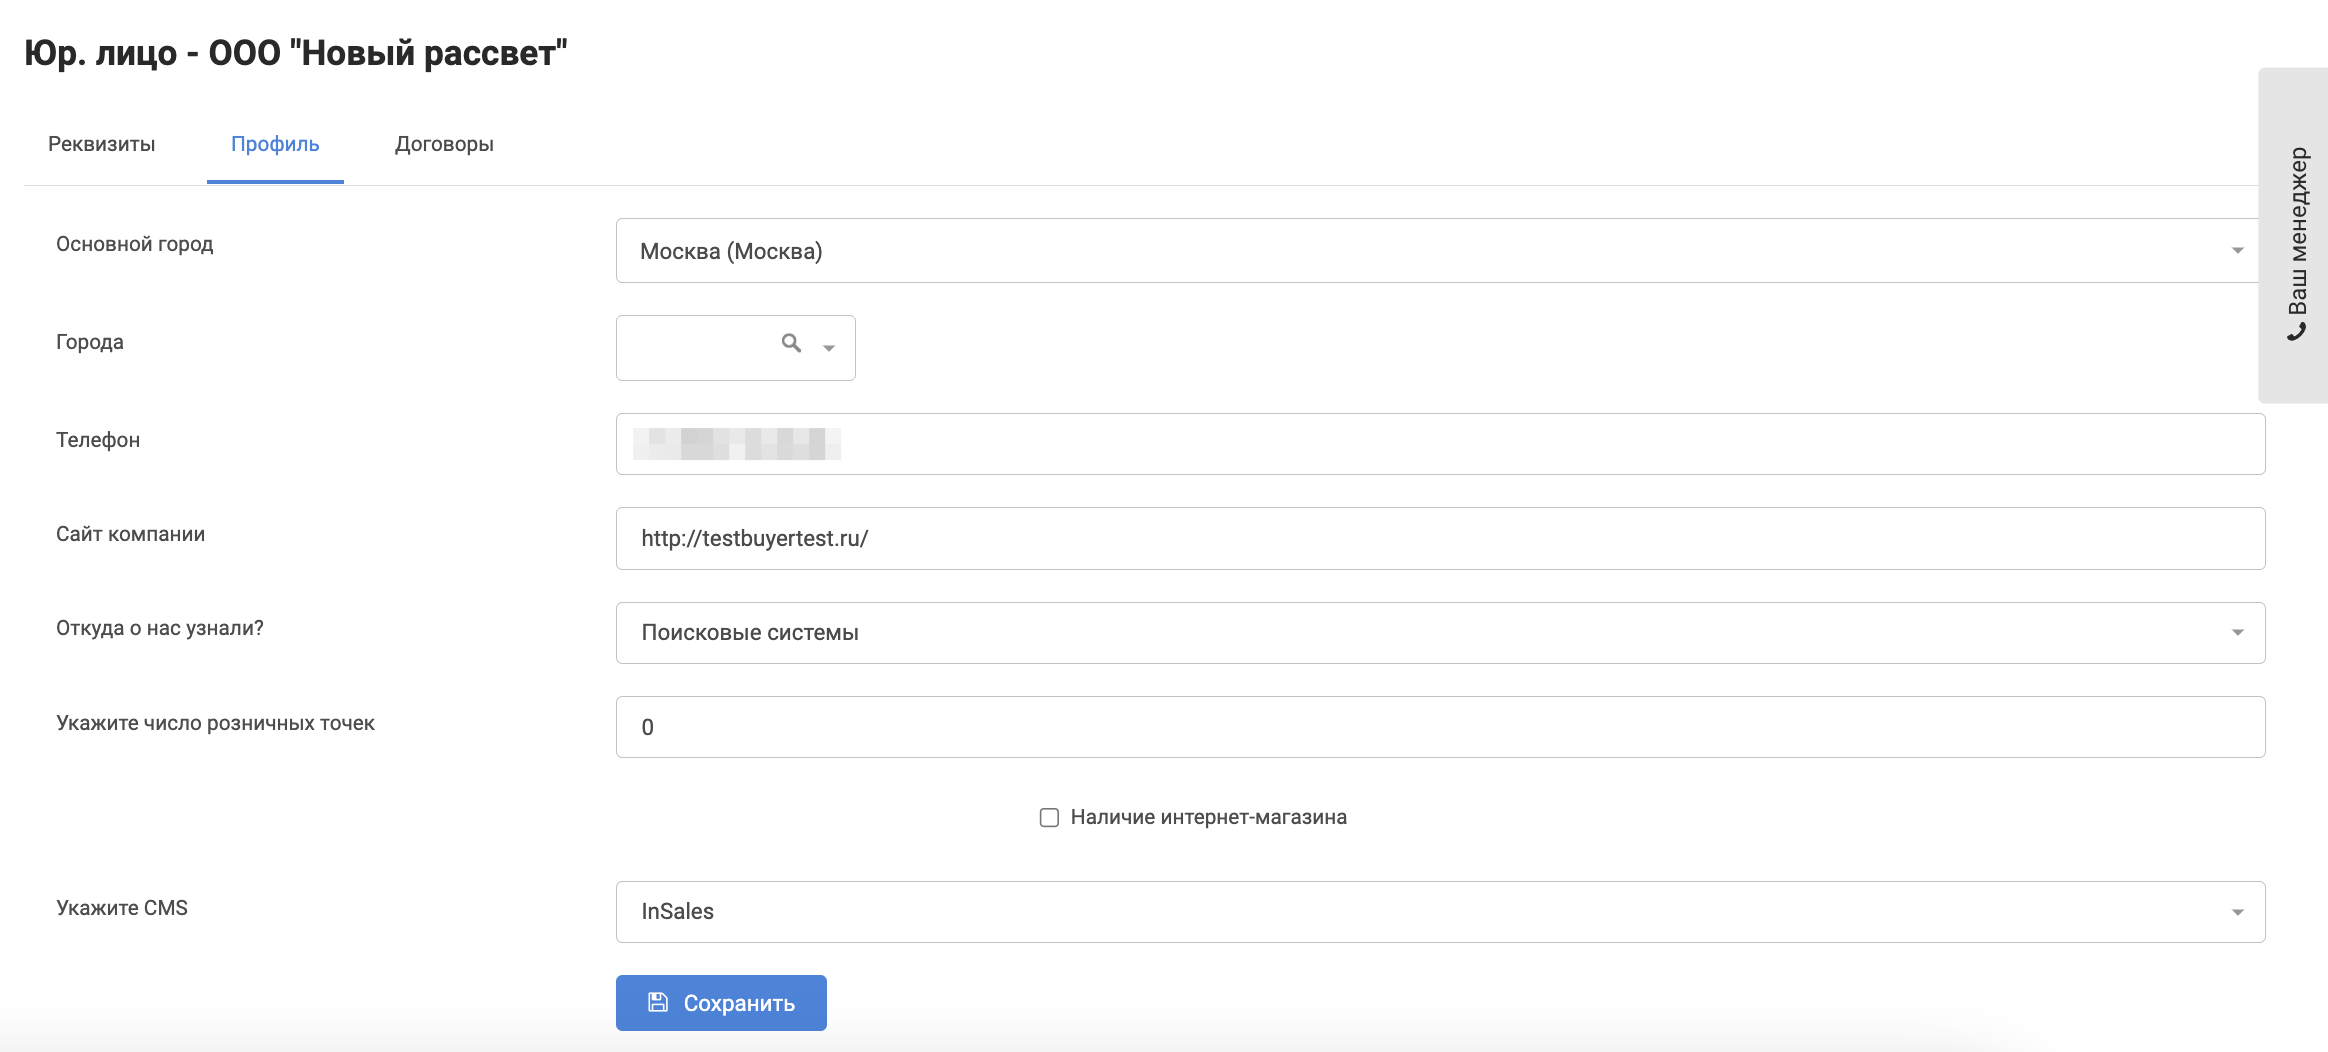Click the magnifier icon in Города field

[791, 344]
